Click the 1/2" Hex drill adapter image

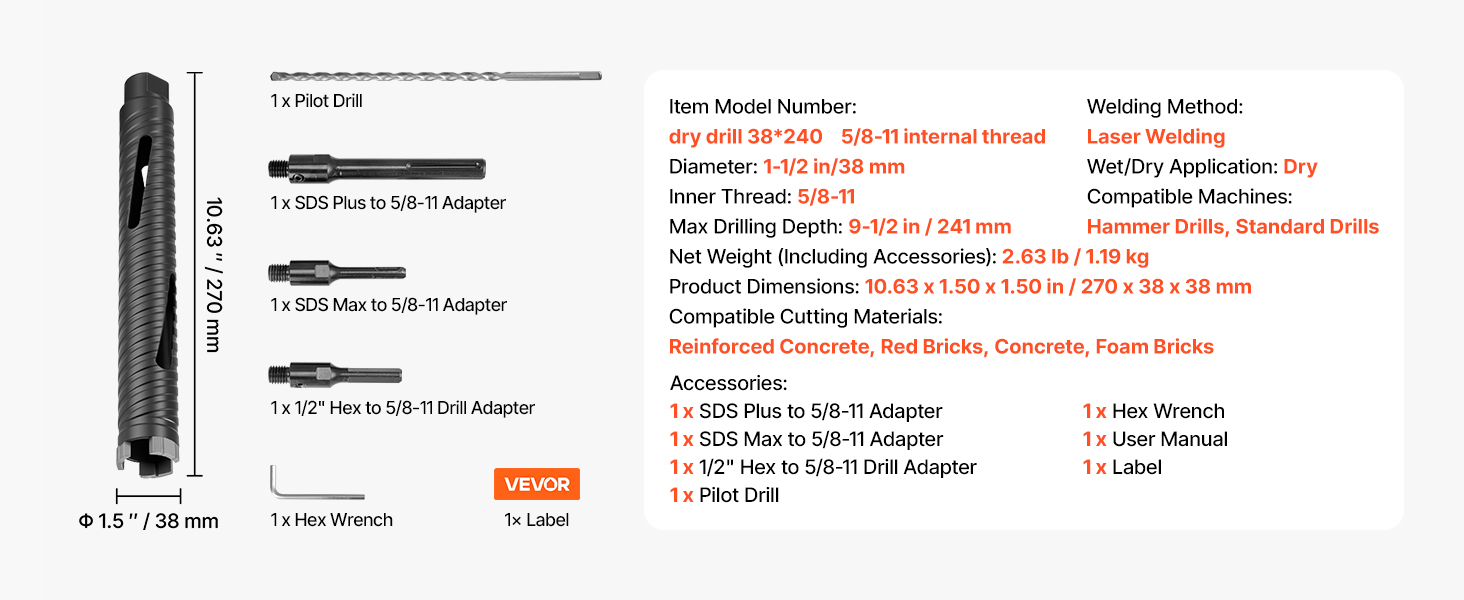[x=335, y=375]
